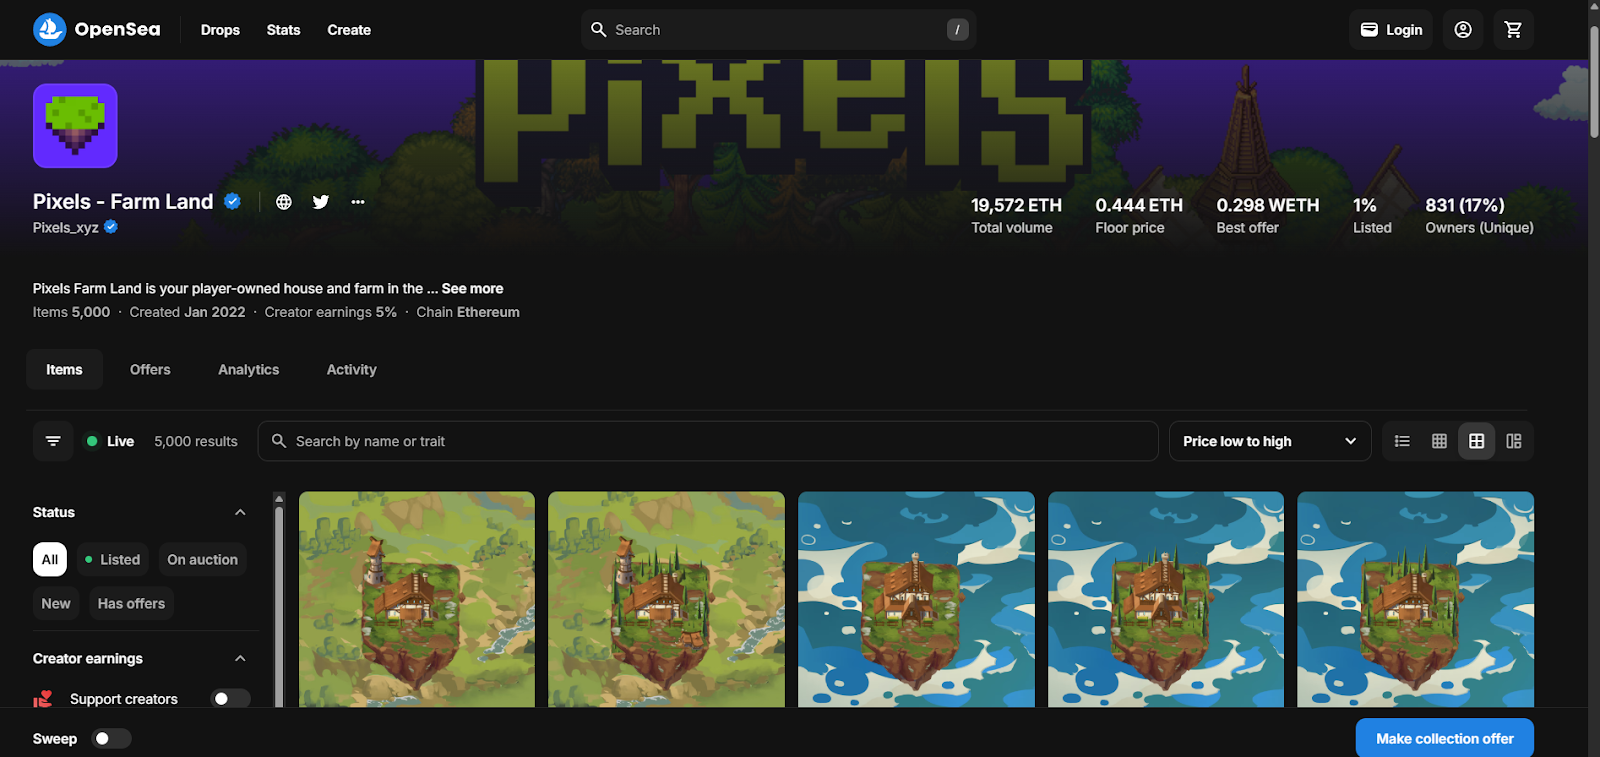The image size is (1600, 757).
Task: Click the 5,000 results count
Action: (x=196, y=441)
